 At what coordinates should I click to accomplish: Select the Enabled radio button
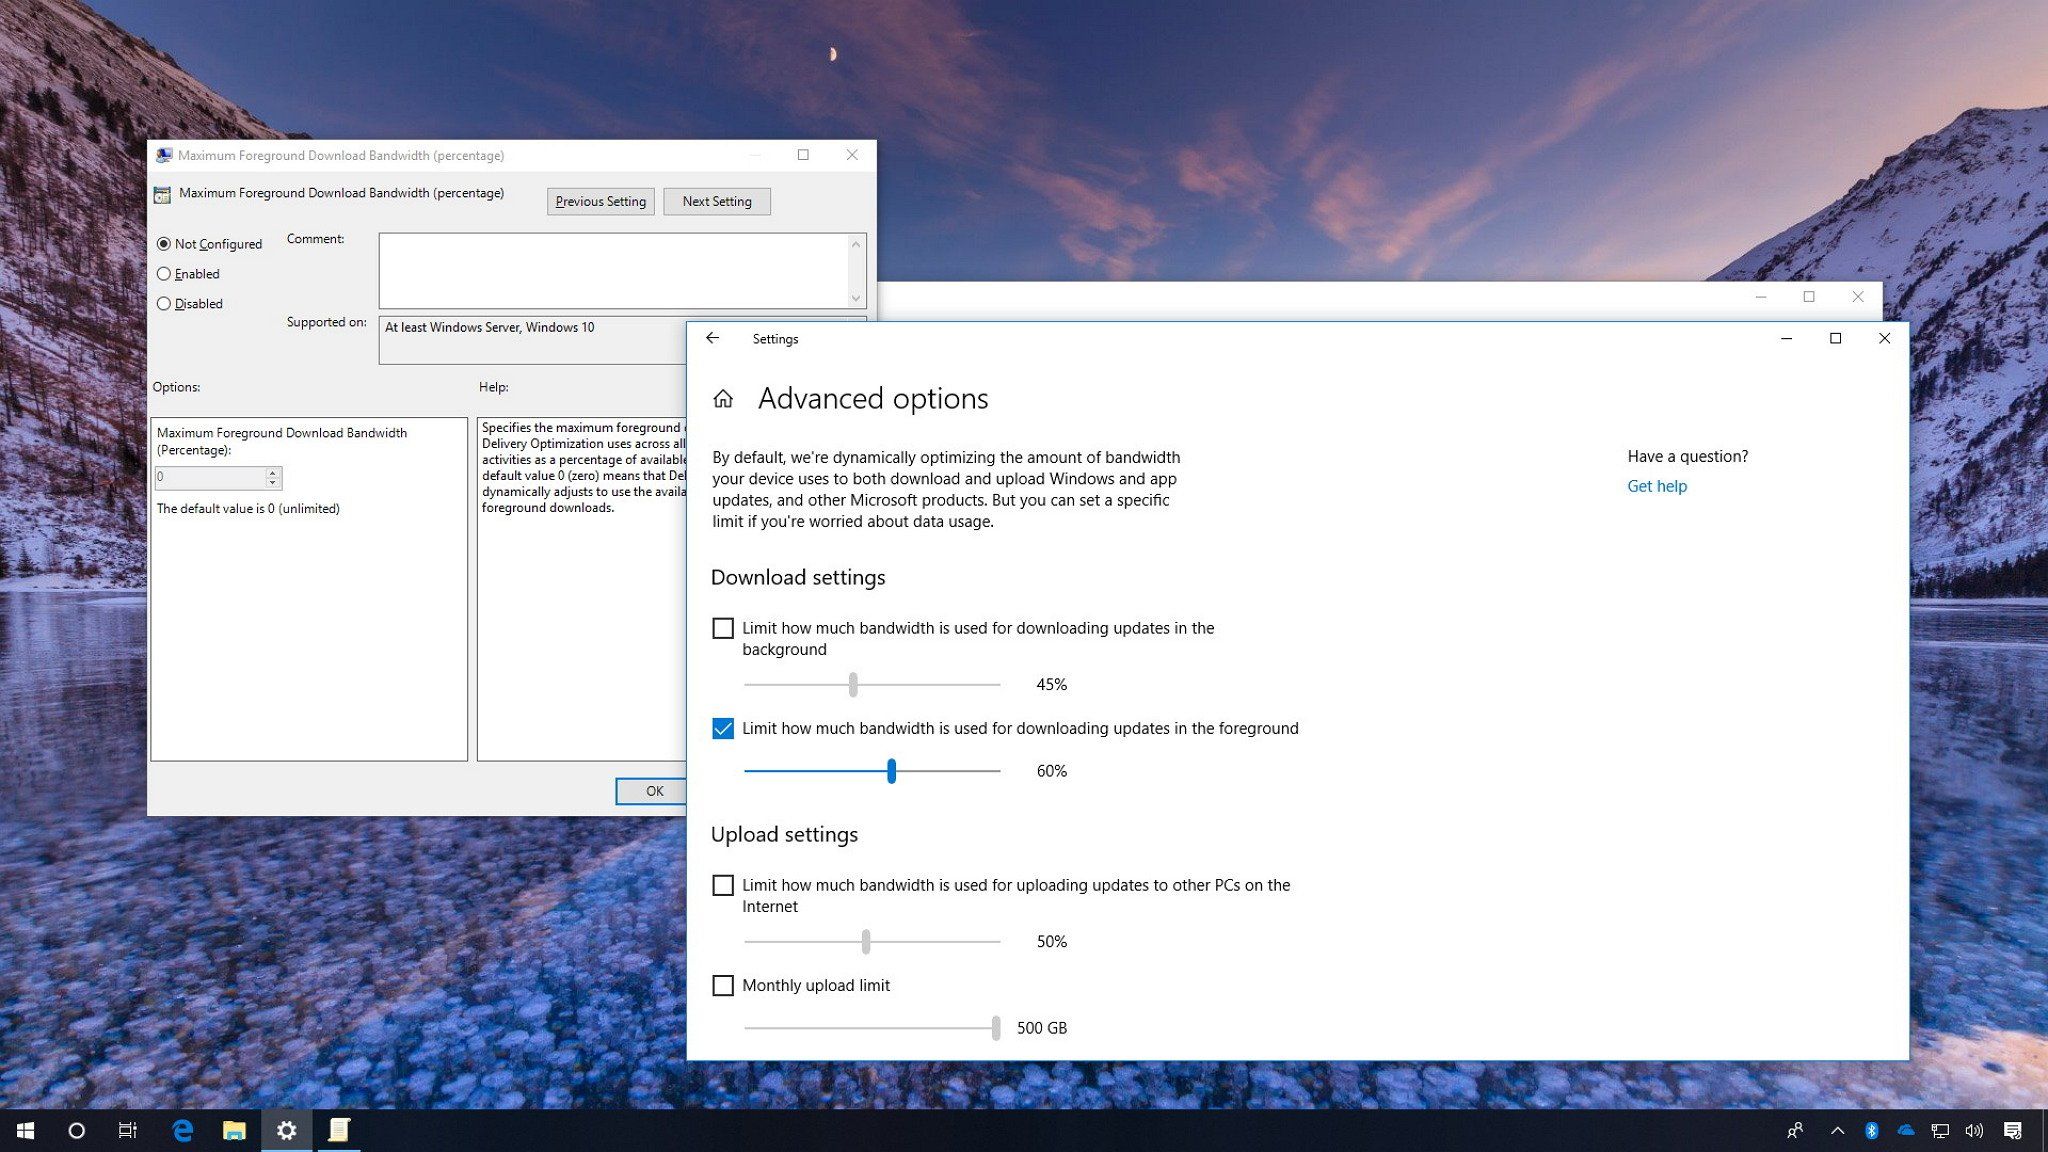point(164,274)
